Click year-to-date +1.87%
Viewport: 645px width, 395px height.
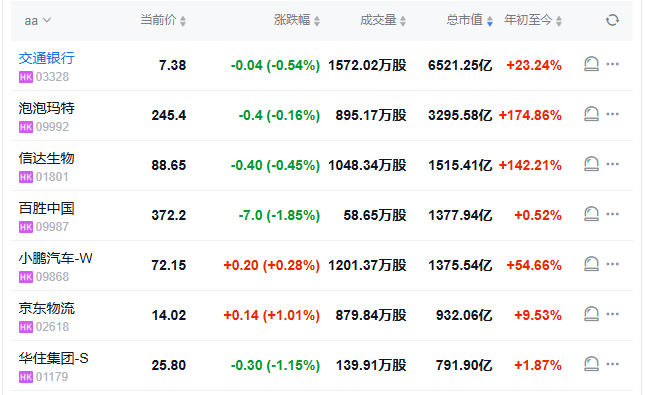click(x=538, y=365)
